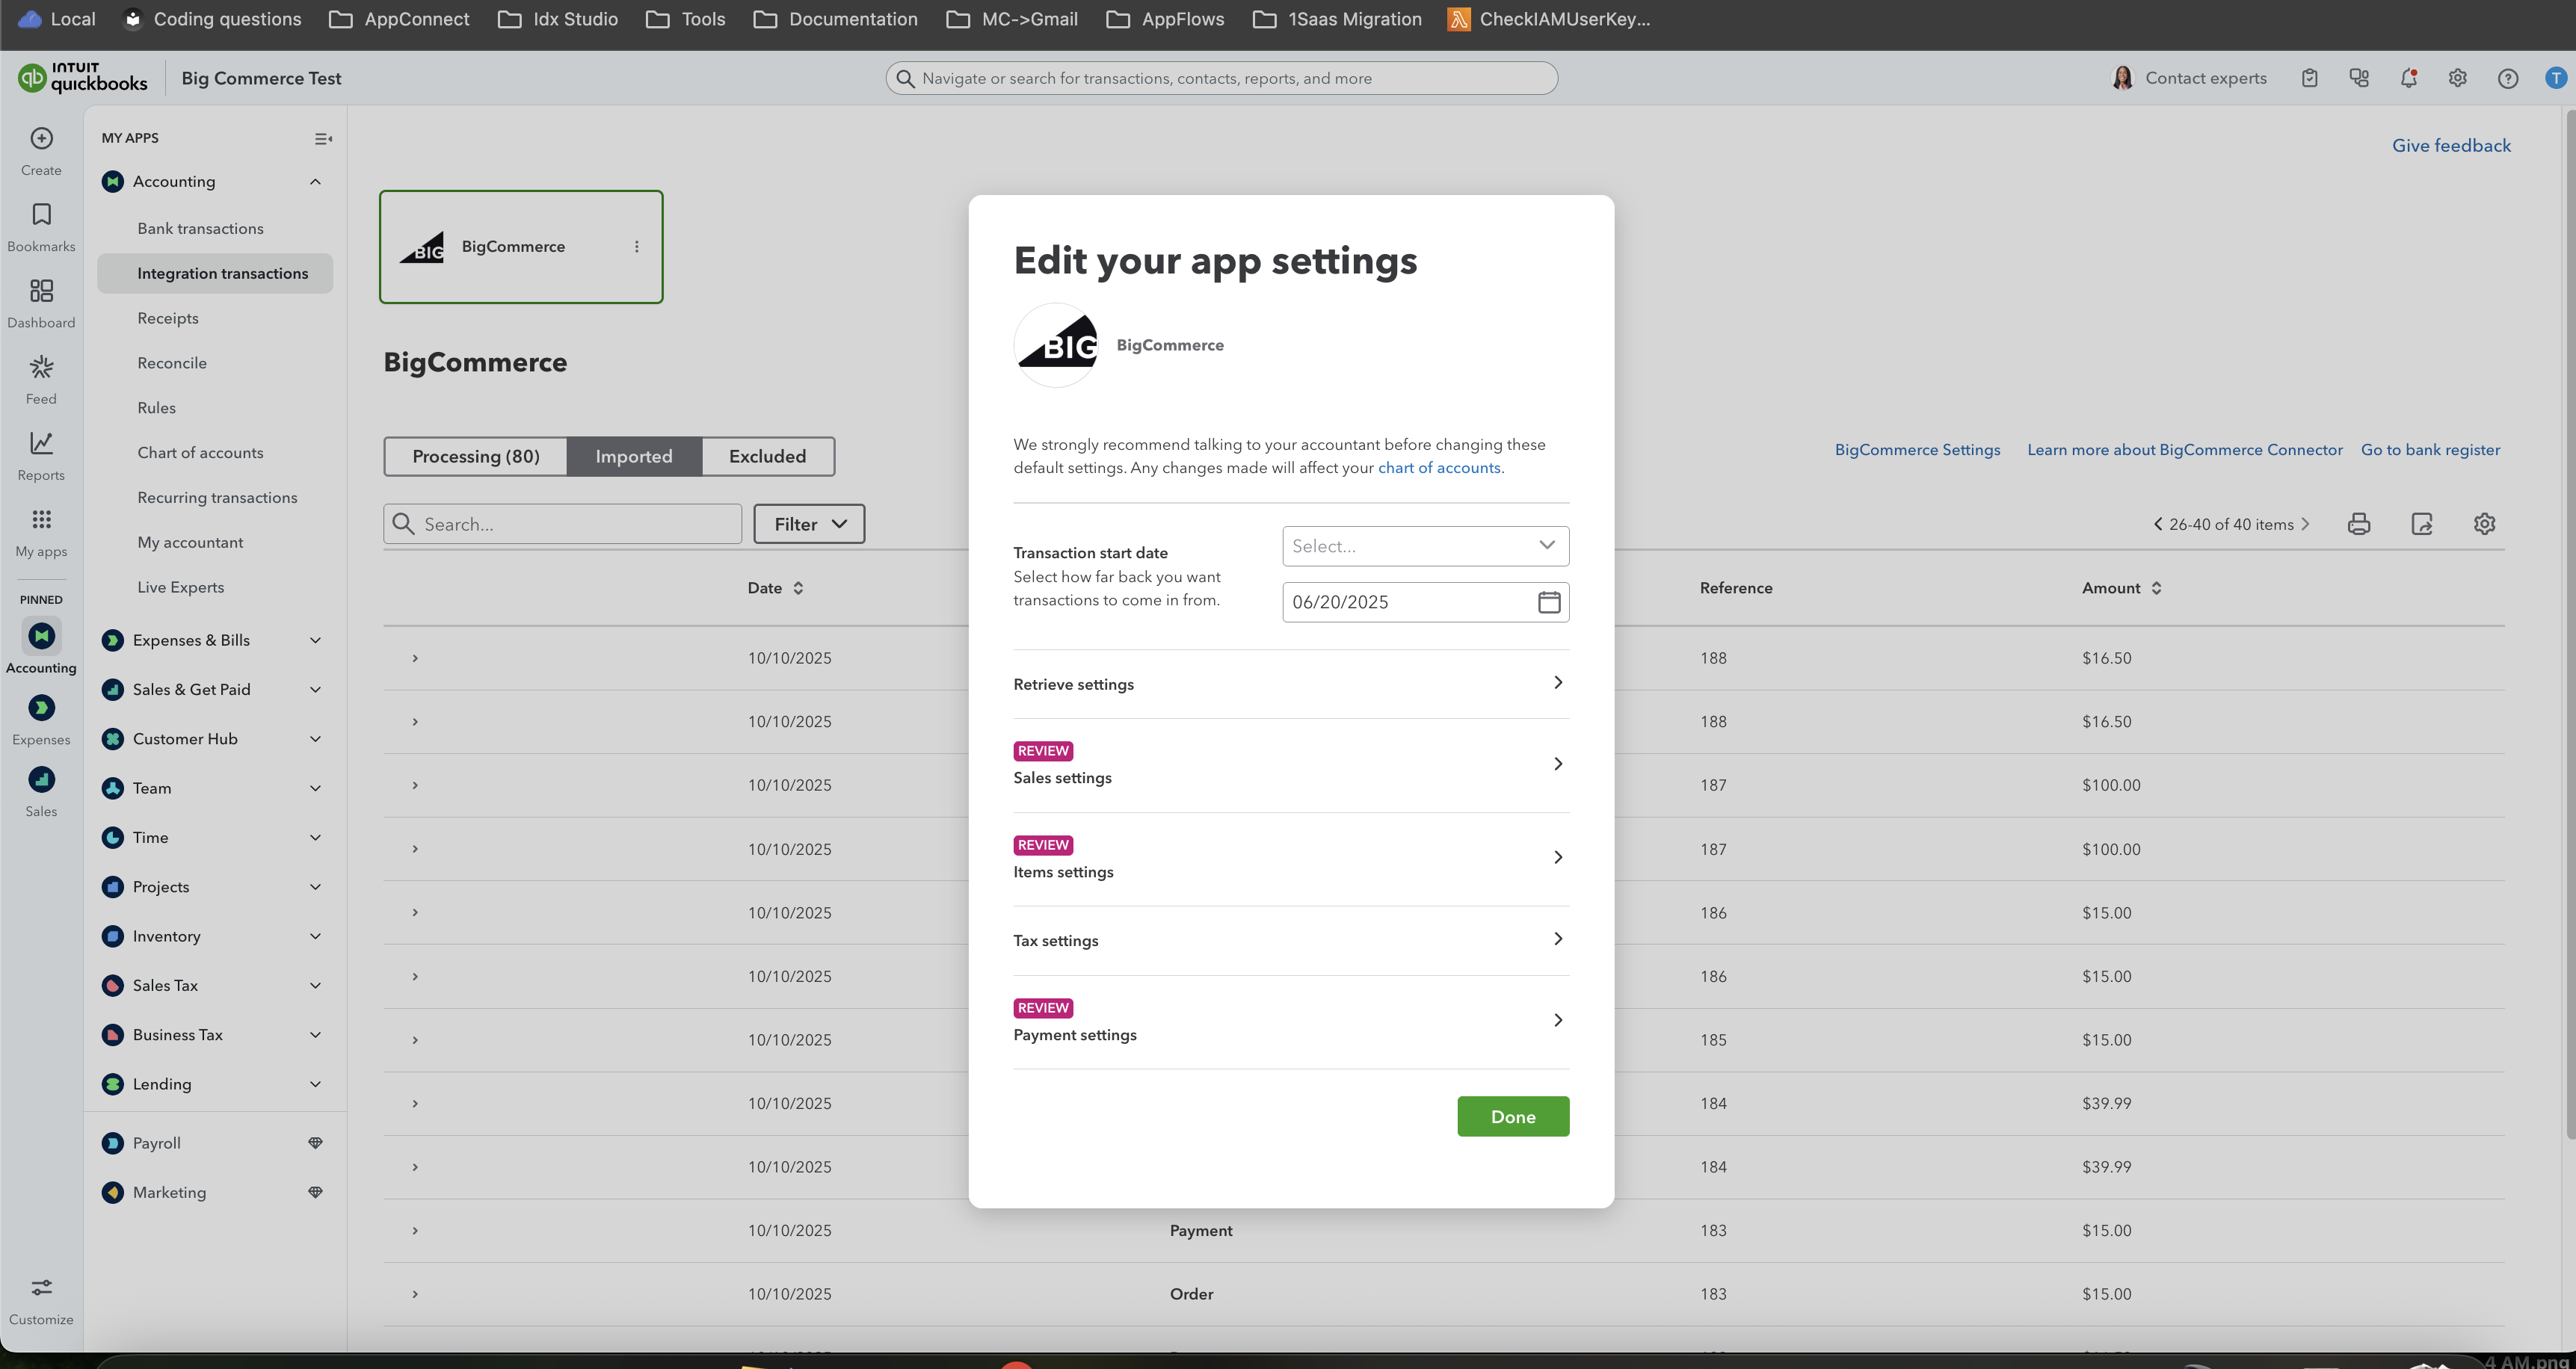The width and height of the screenshot is (2576, 1369).
Task: Open the help question mark icon
Action: click(2507, 78)
